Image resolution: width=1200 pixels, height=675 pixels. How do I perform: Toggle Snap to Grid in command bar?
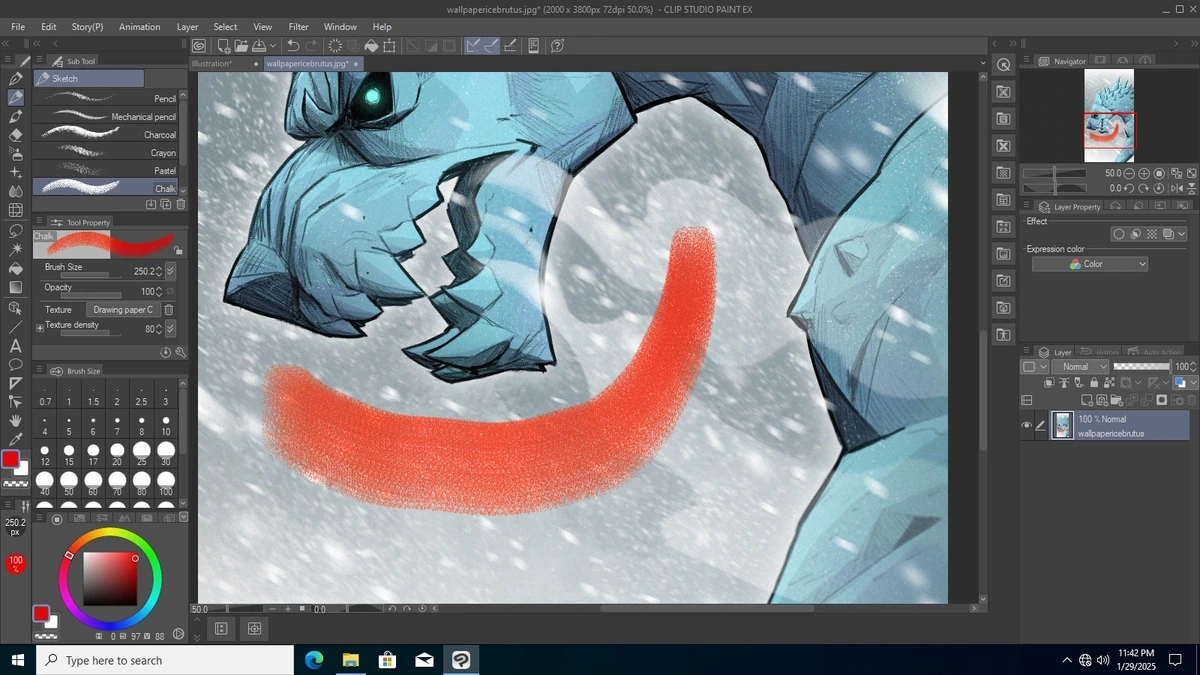pyautogui.click(x=510, y=45)
